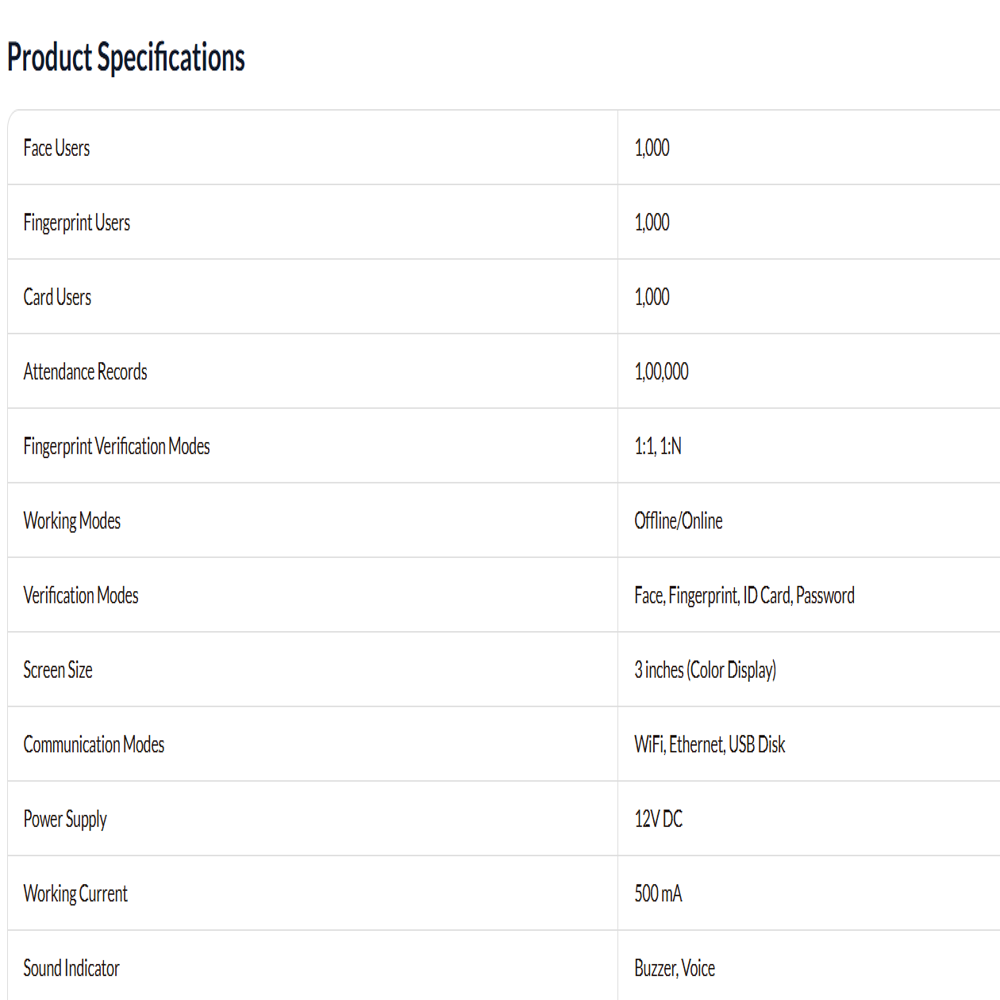Select the 12V DC value

point(658,820)
